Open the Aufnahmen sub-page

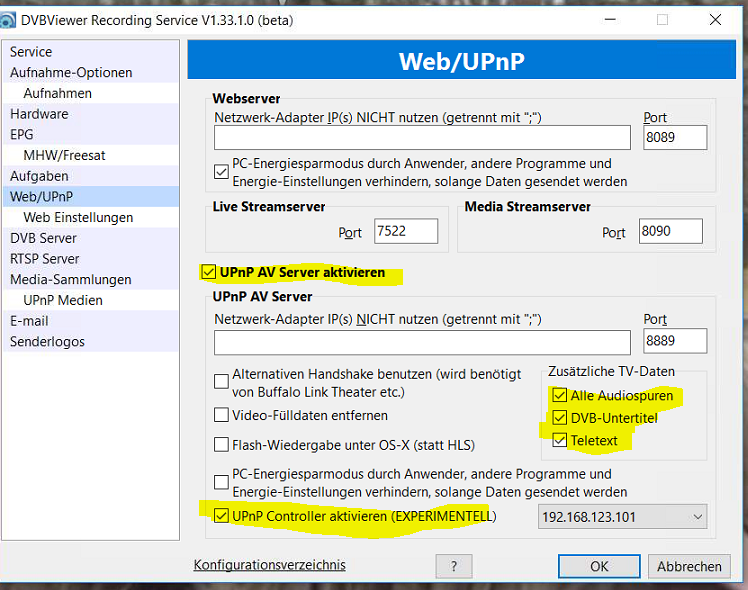91,93
